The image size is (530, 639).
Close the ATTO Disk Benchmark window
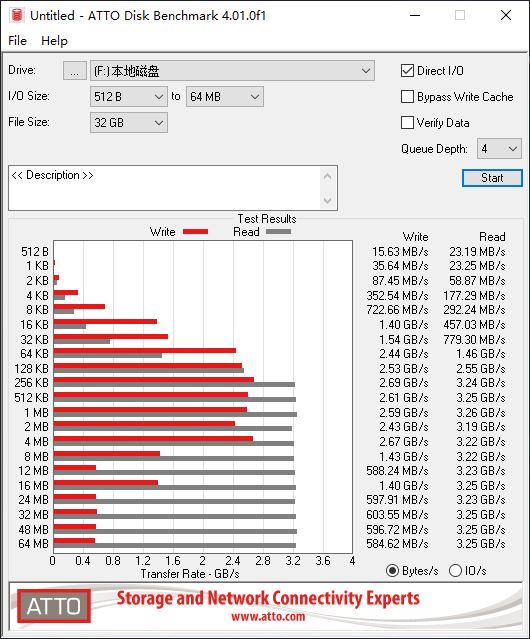506,15
